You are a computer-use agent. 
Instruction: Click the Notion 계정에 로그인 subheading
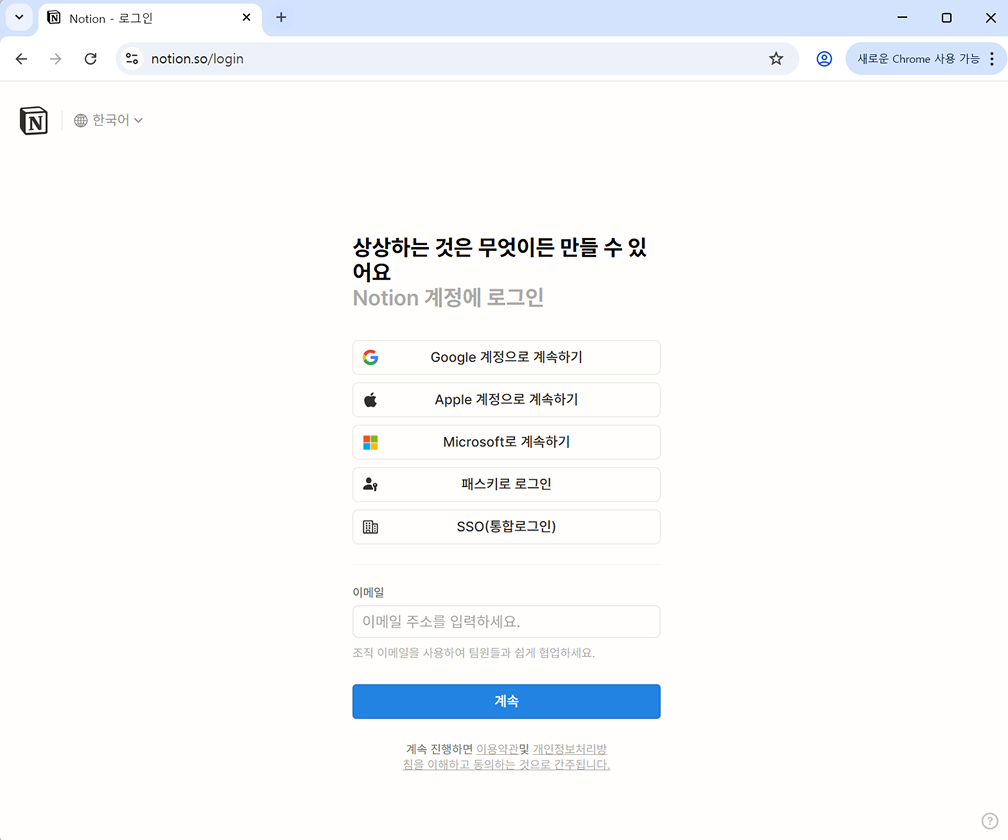448,298
